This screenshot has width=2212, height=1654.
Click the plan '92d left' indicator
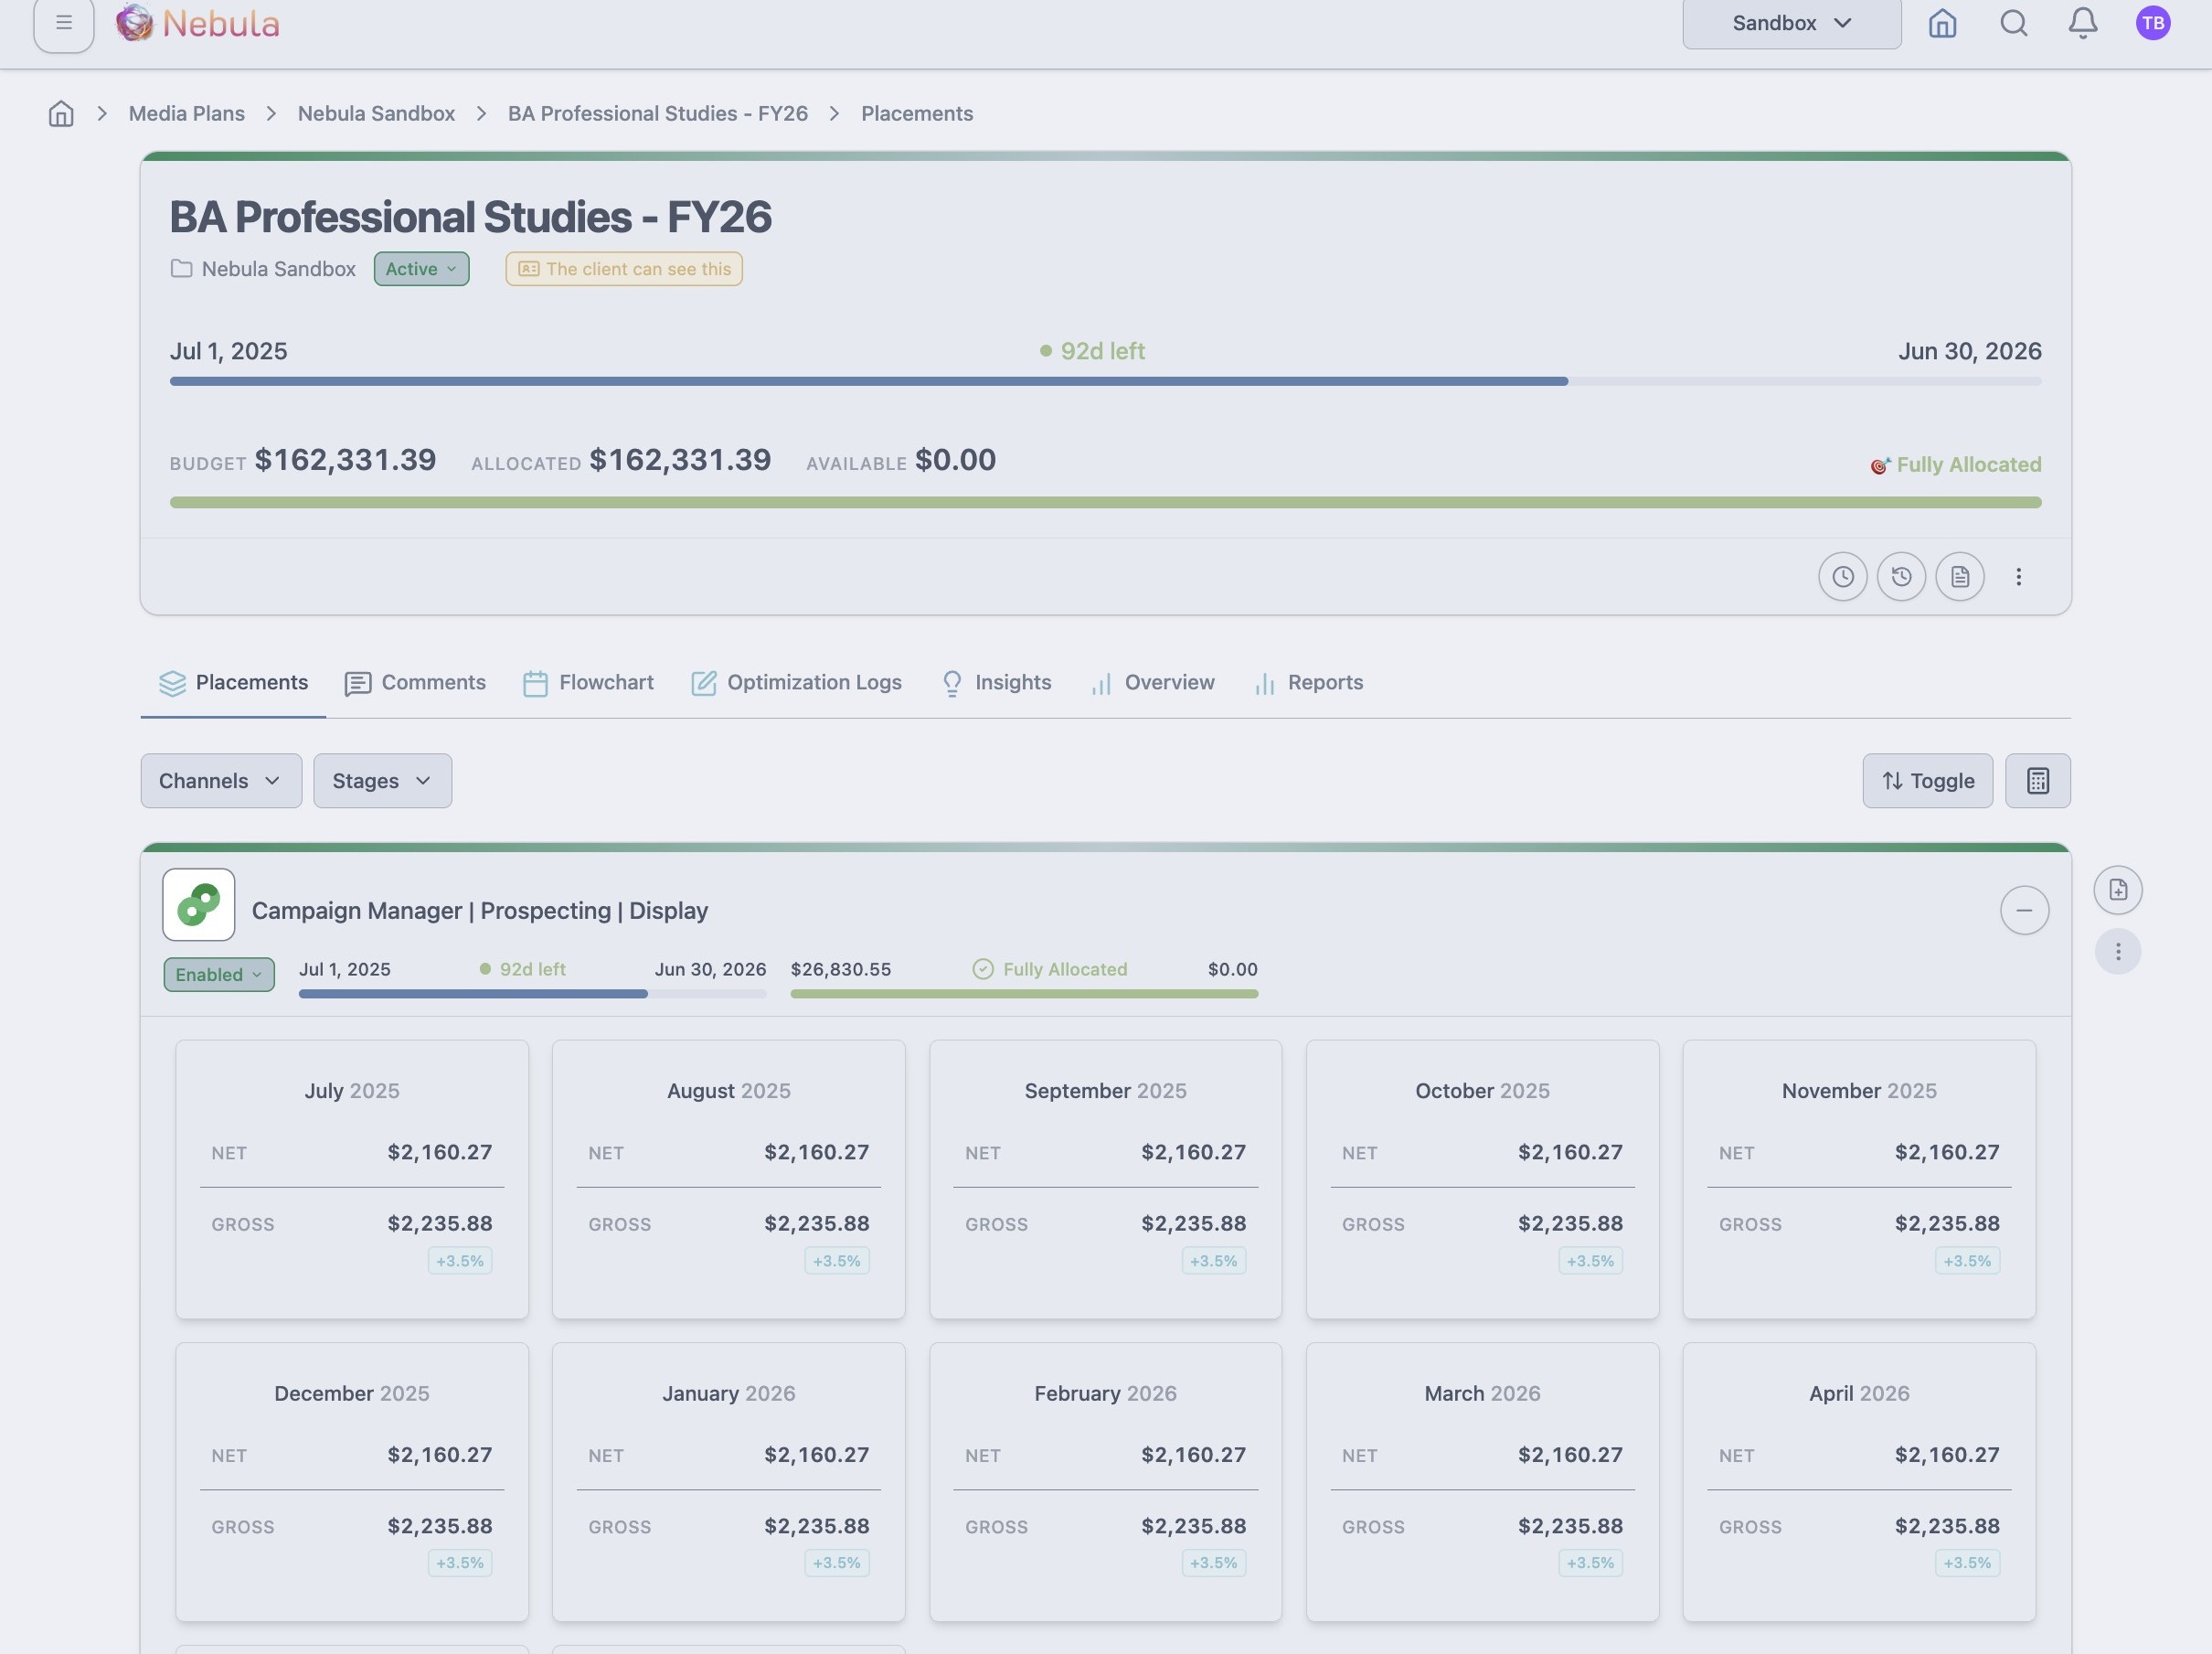(1092, 351)
